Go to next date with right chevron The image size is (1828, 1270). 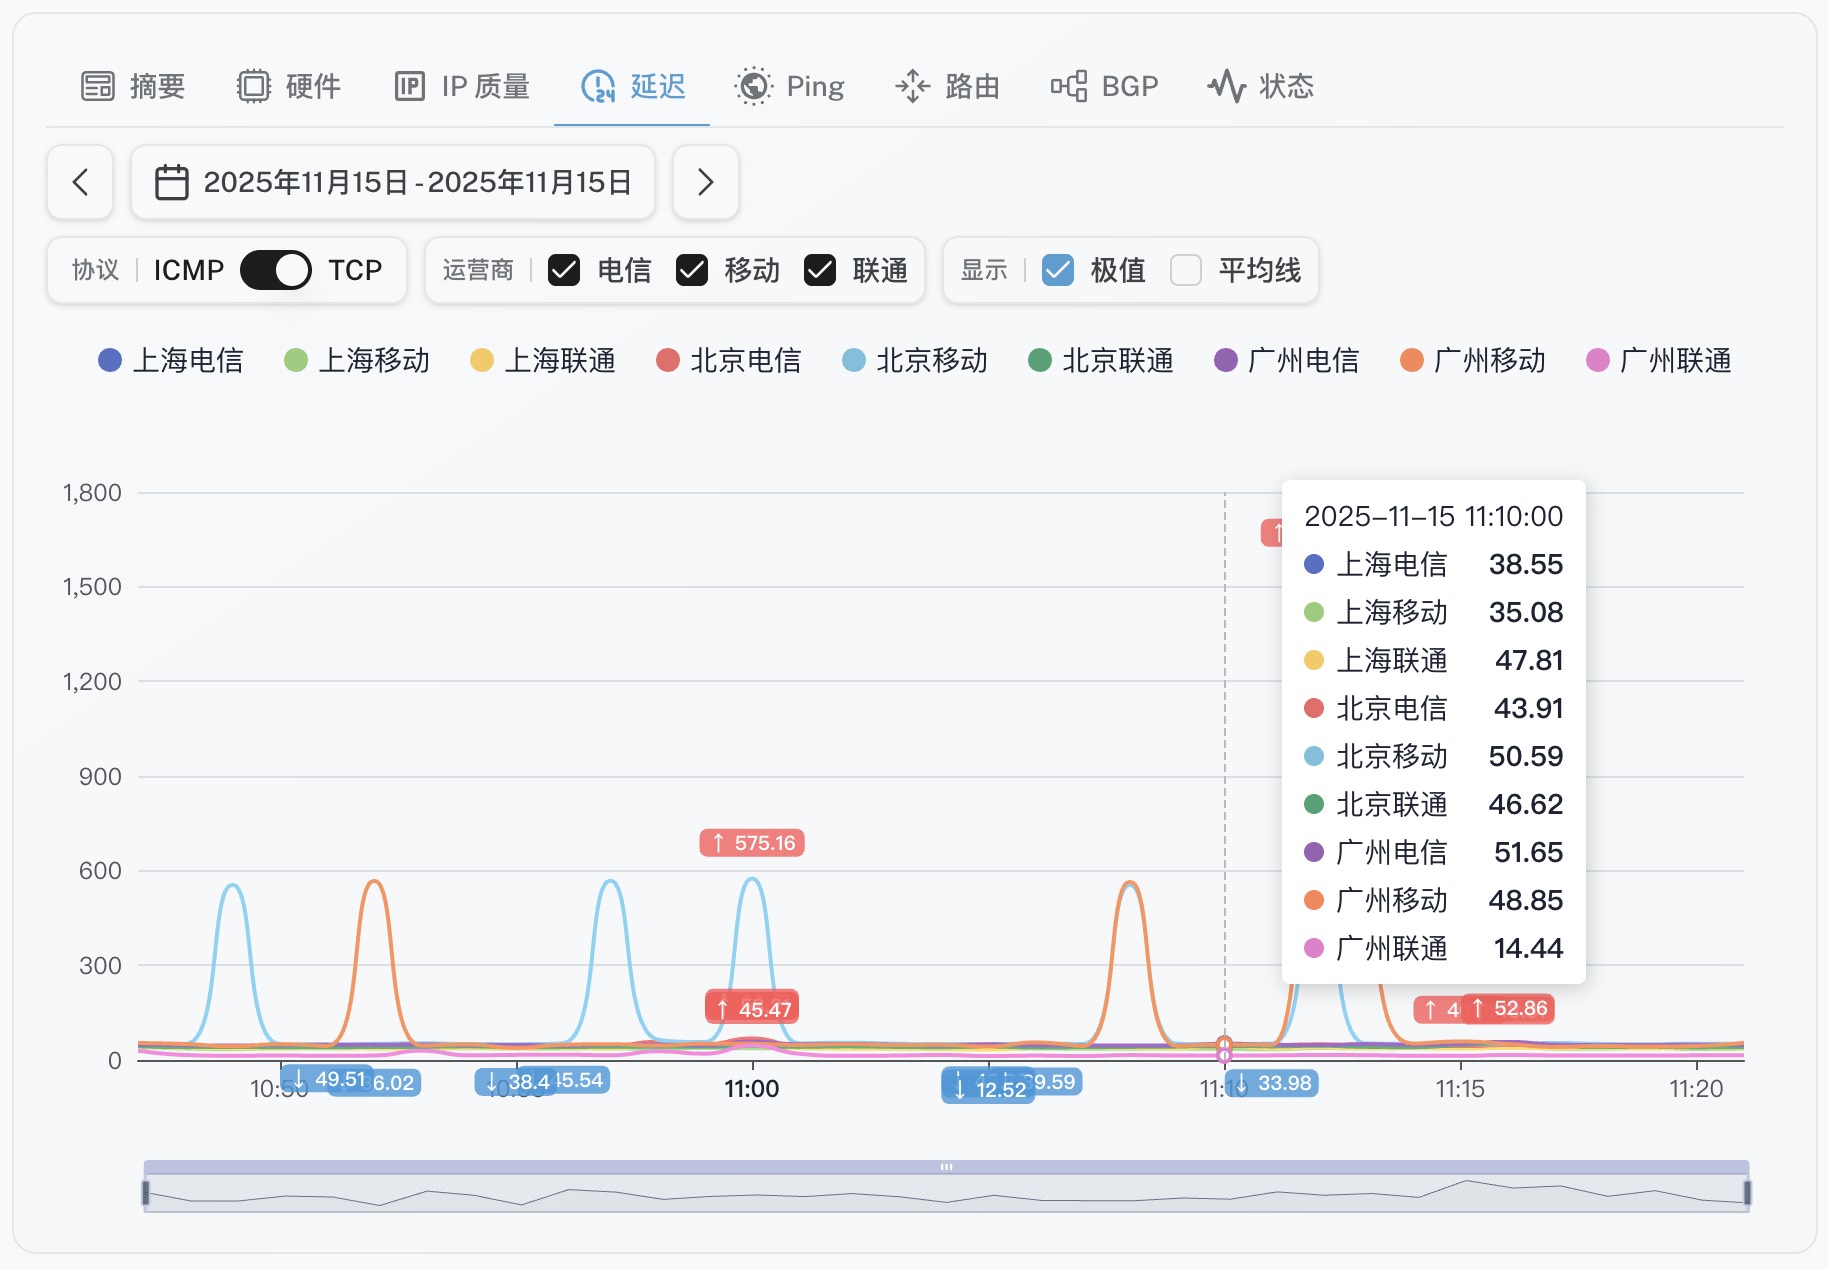tap(706, 182)
